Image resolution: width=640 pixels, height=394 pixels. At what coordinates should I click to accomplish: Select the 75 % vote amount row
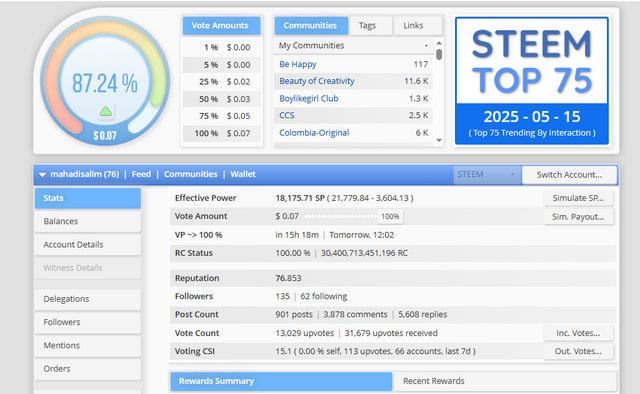click(221, 116)
